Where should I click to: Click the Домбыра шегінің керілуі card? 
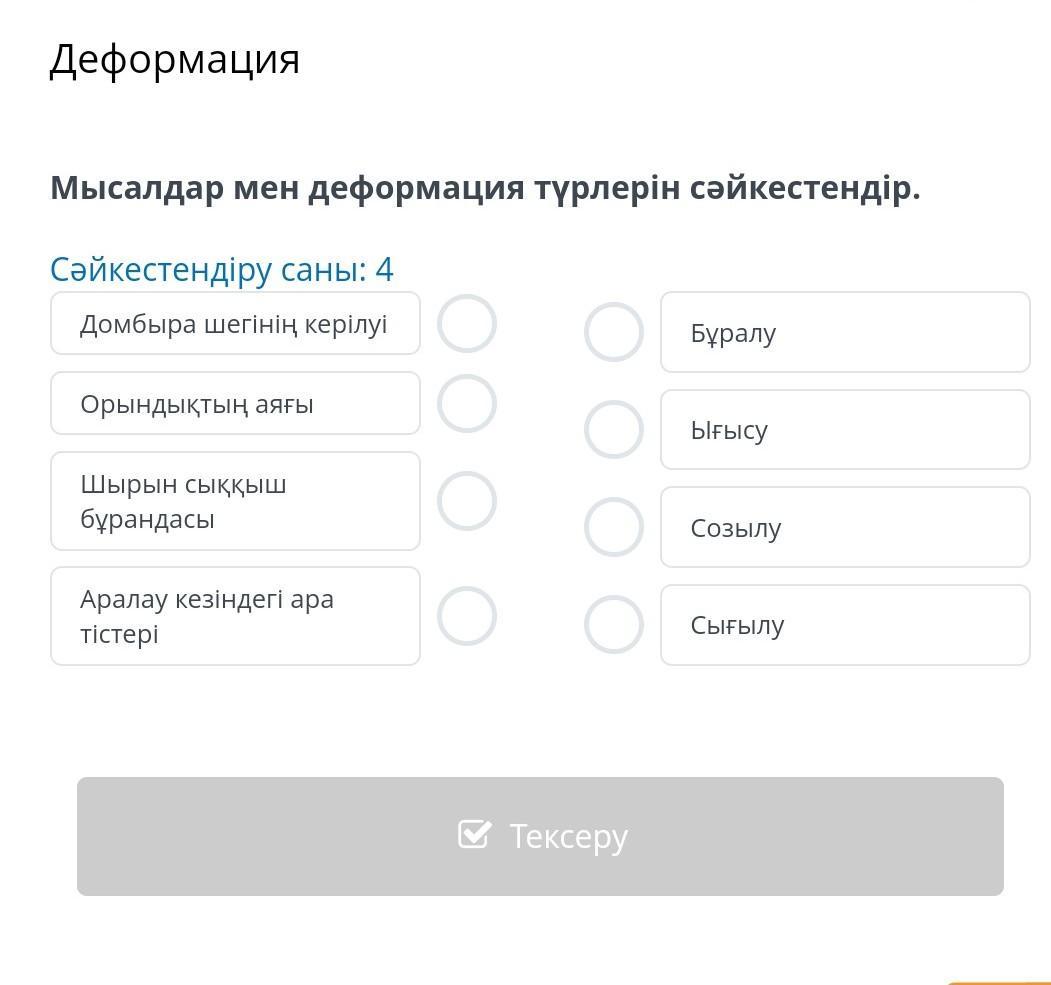pyautogui.click(x=235, y=324)
